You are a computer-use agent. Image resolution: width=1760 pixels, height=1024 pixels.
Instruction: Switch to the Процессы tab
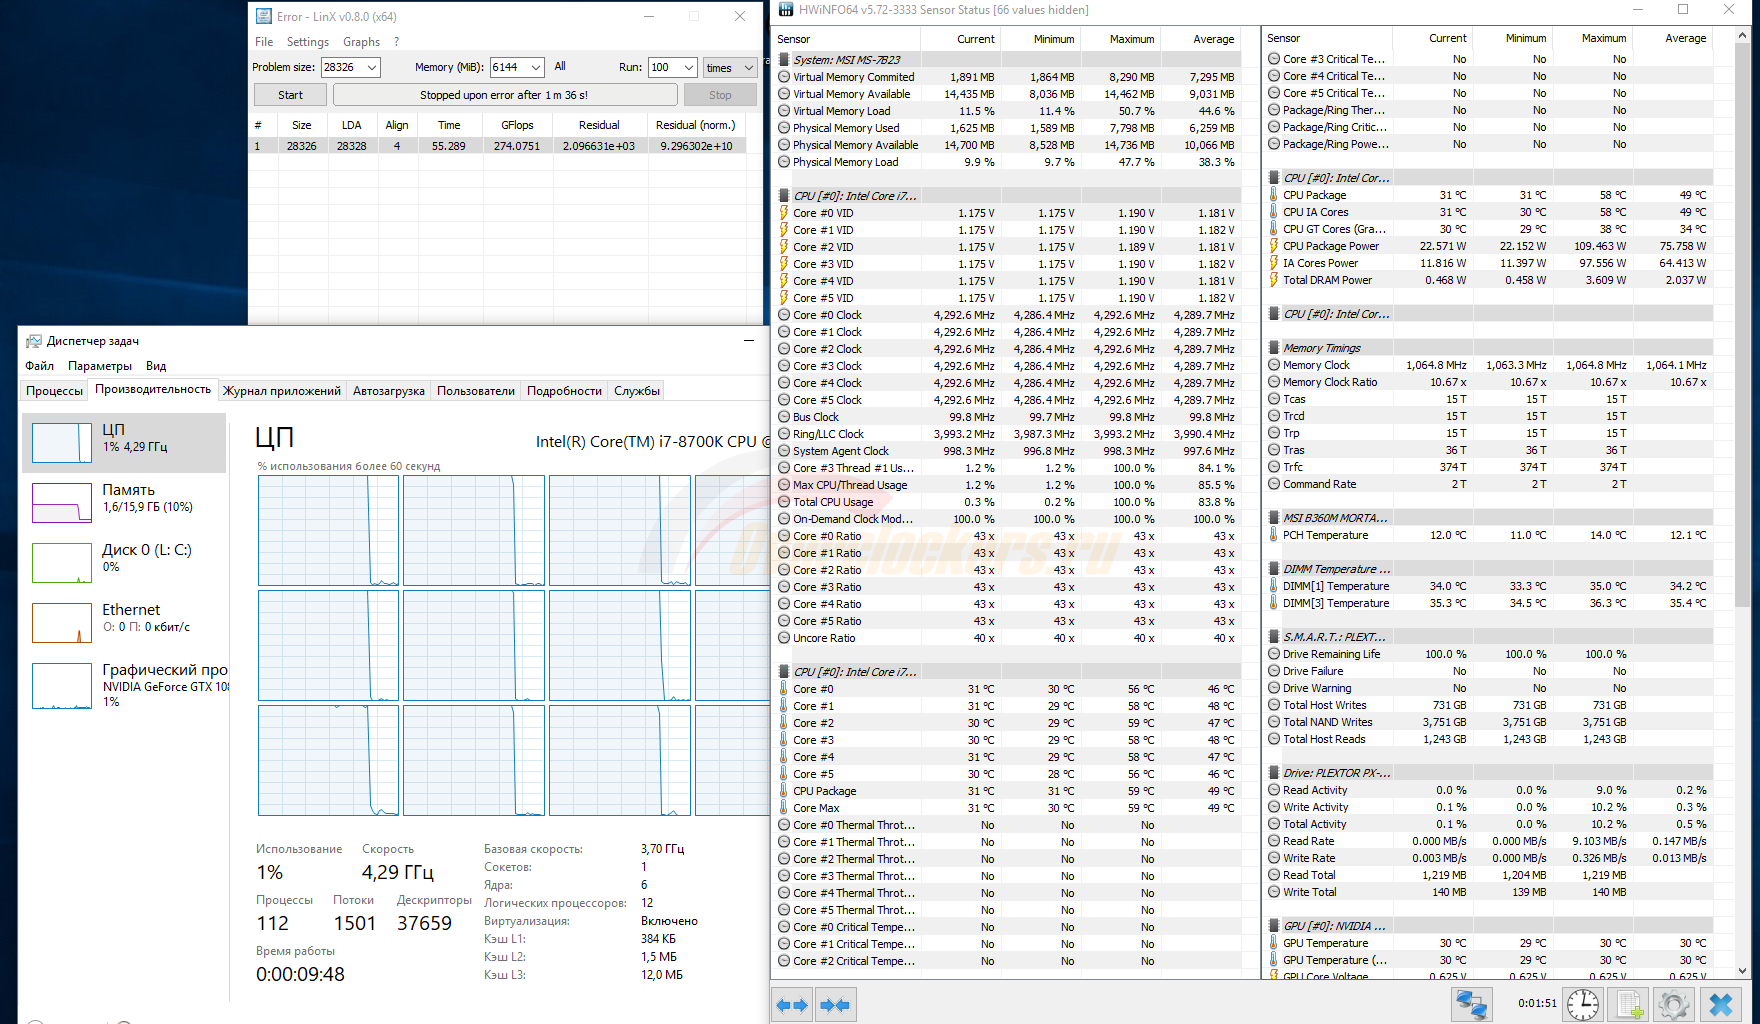pos(54,391)
